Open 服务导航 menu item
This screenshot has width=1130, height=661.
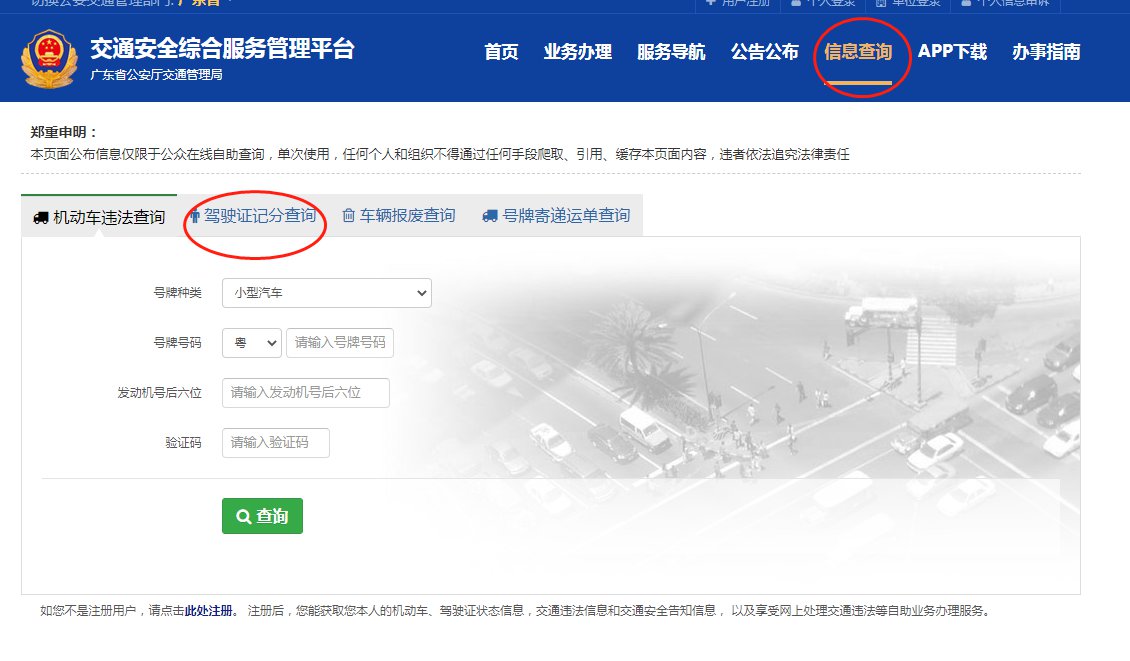click(670, 52)
